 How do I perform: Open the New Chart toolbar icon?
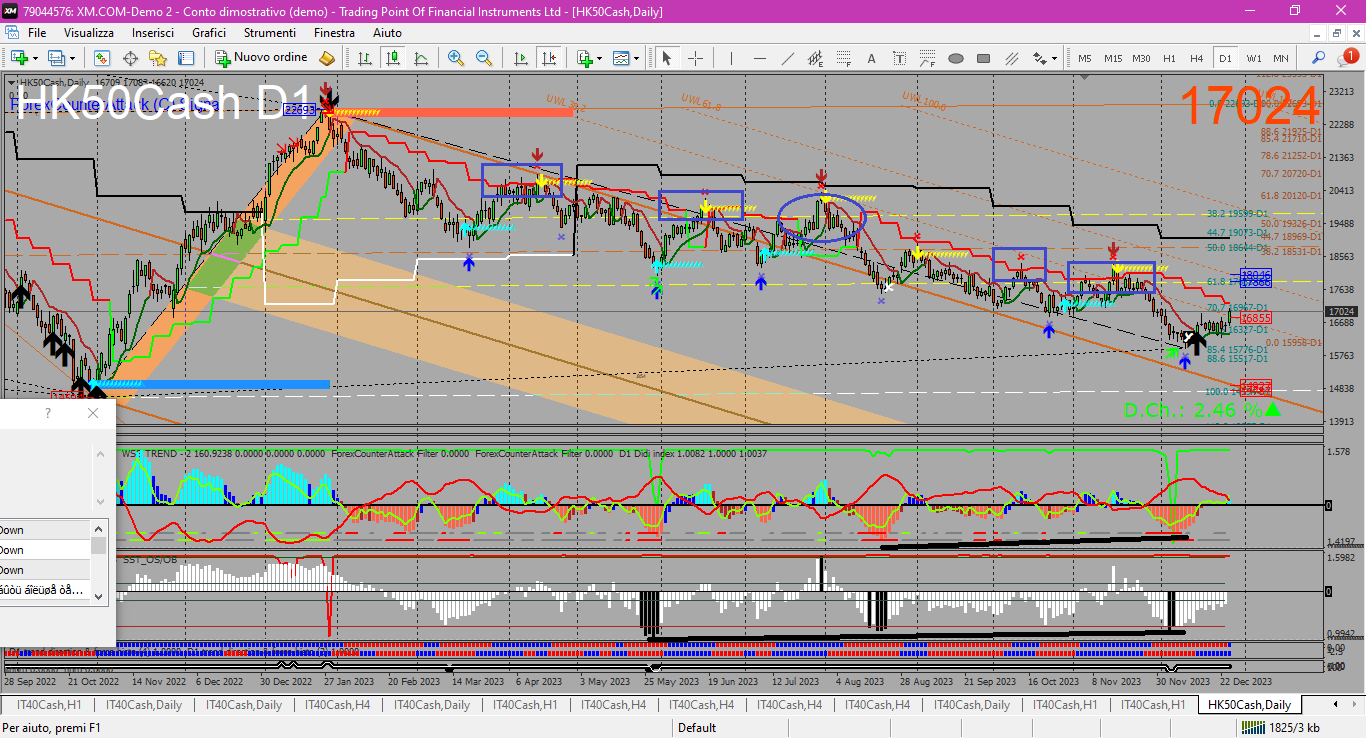19,58
